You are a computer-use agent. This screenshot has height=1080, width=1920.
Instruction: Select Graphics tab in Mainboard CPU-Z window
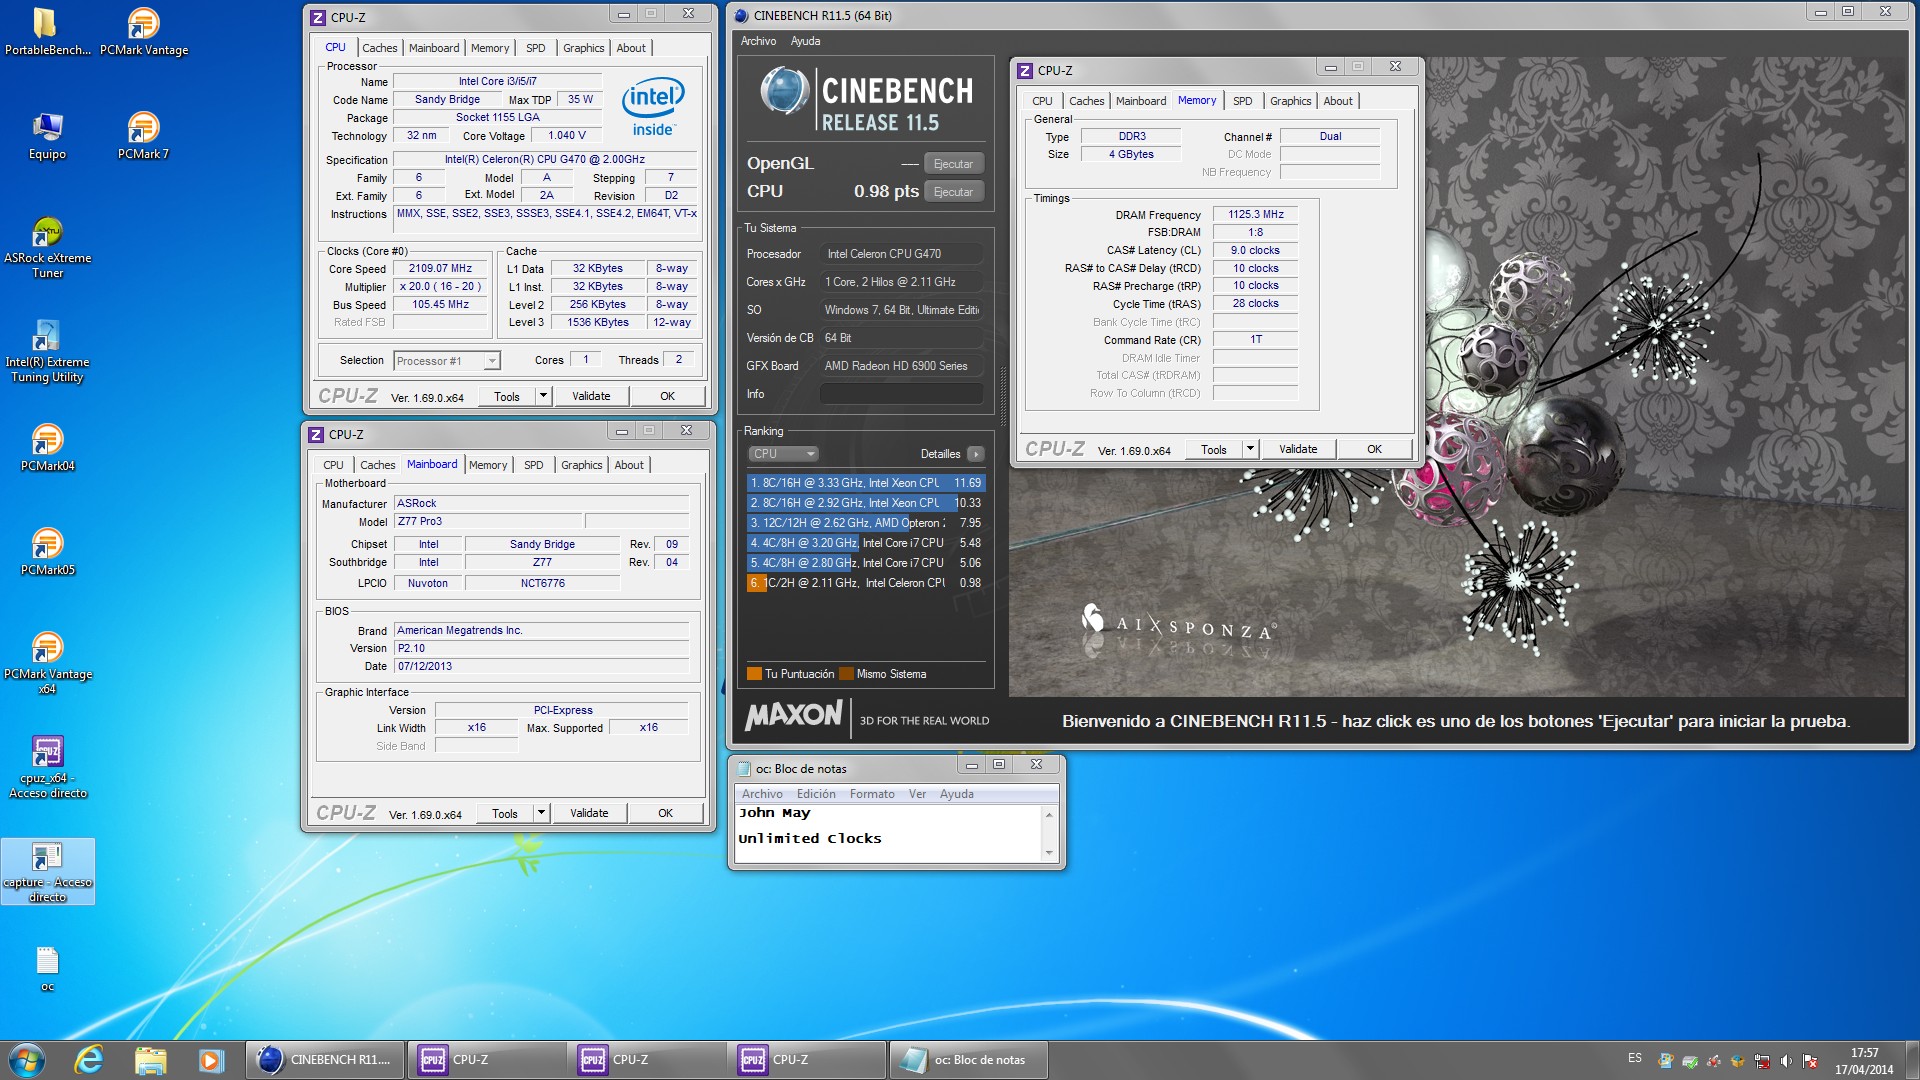(581, 465)
